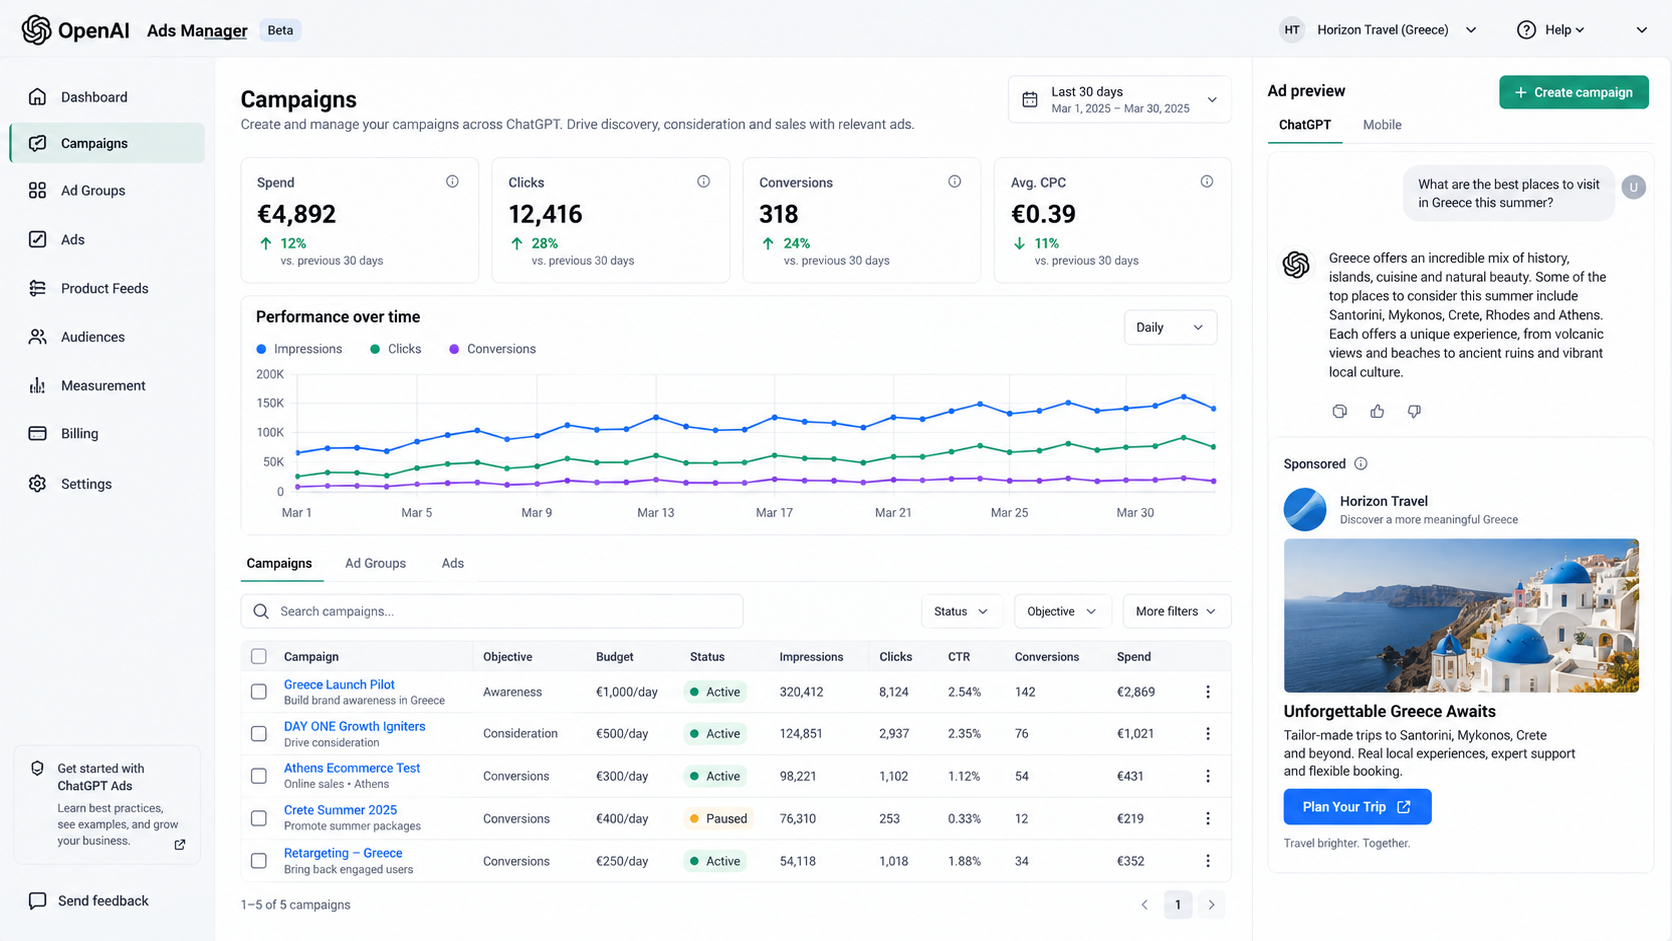The width and height of the screenshot is (1672, 941).
Task: Open the Greece Launch Pilot campaign link
Action: click(x=339, y=685)
